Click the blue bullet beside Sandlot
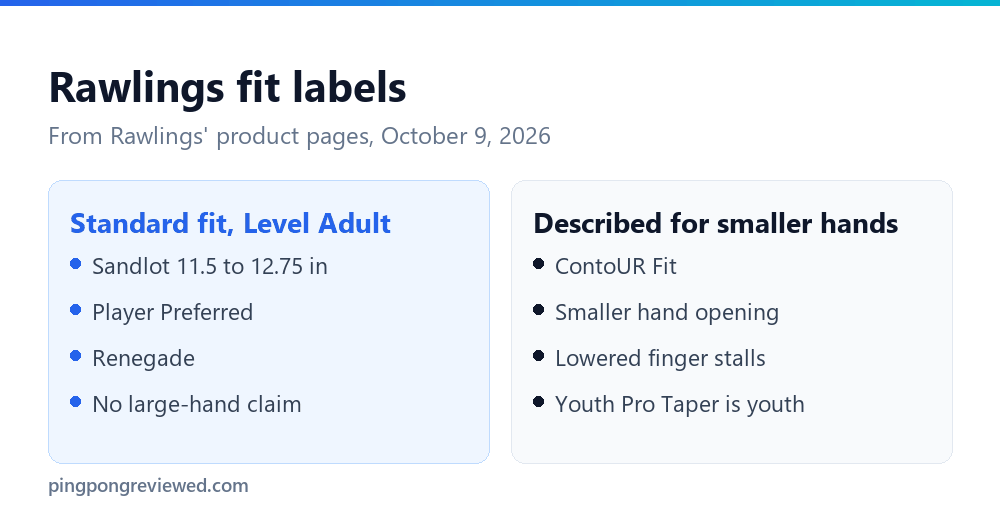The image size is (1000, 517). [75, 263]
